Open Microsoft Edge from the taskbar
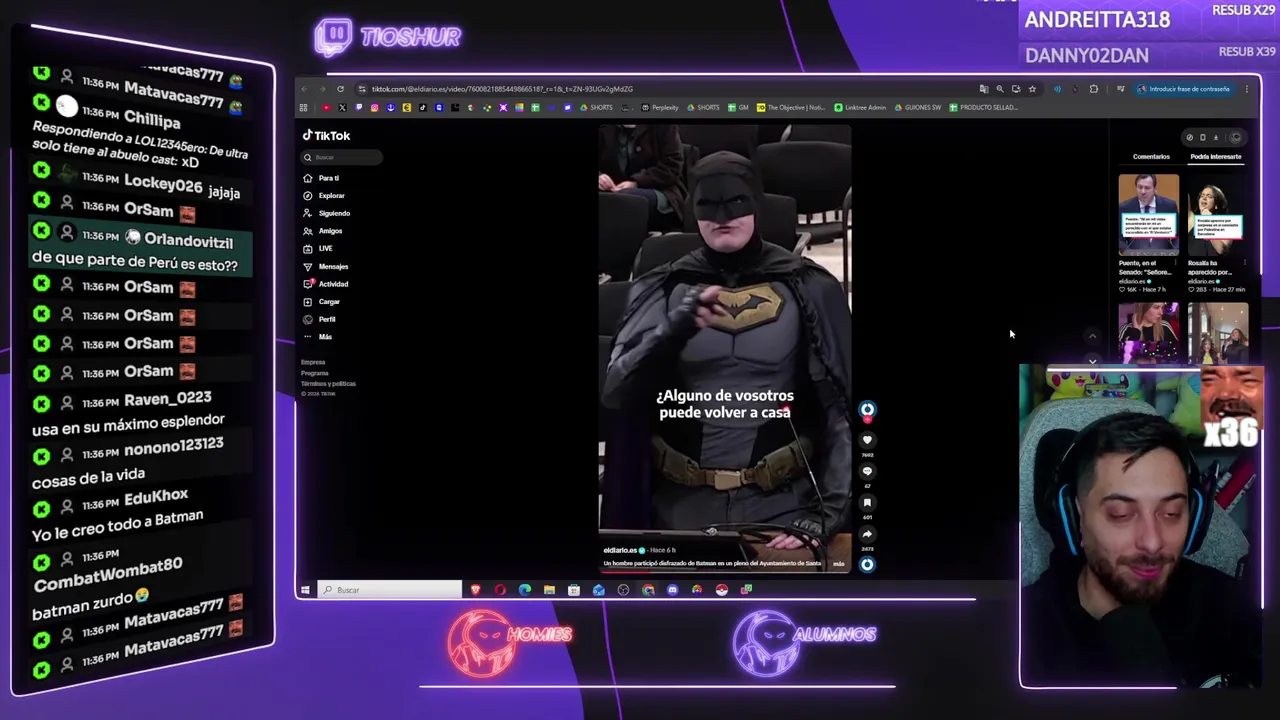The image size is (1280, 720). (x=525, y=590)
